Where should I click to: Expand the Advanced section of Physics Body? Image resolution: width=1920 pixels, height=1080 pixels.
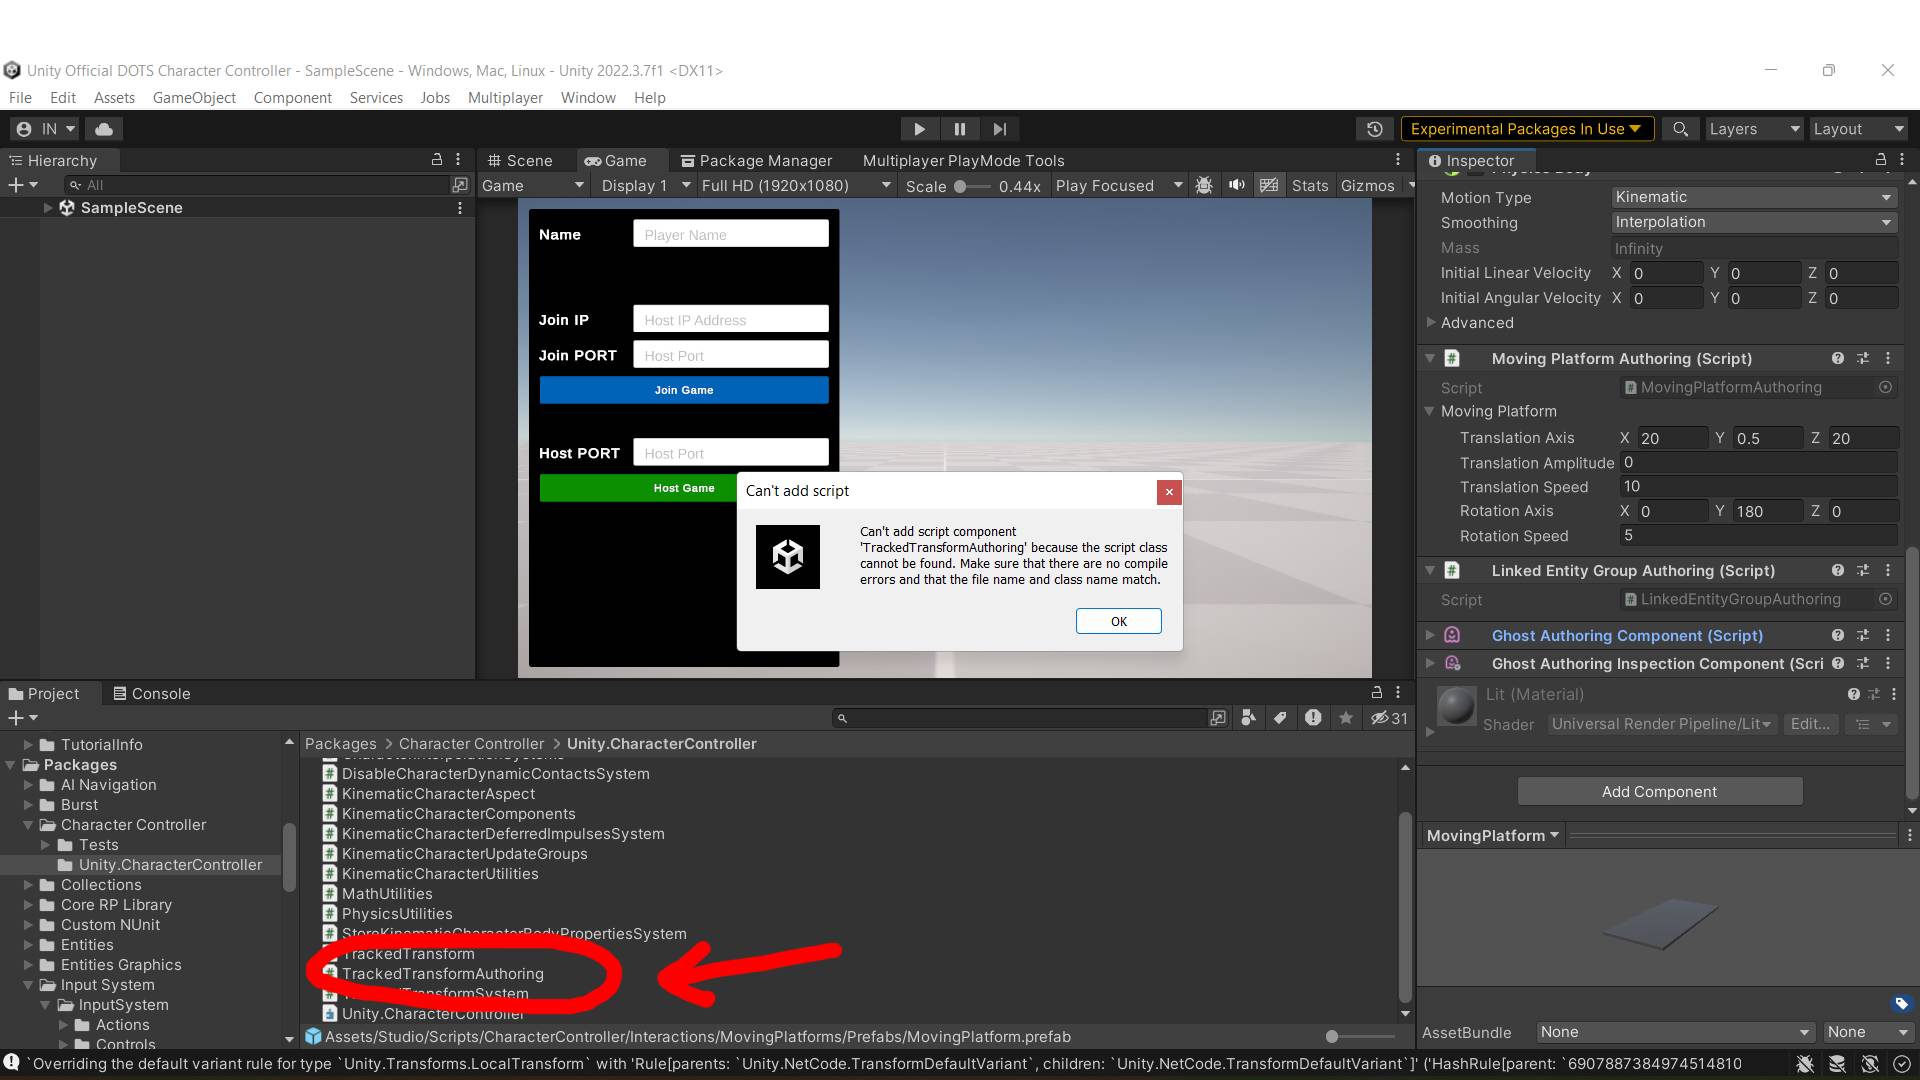(1432, 322)
